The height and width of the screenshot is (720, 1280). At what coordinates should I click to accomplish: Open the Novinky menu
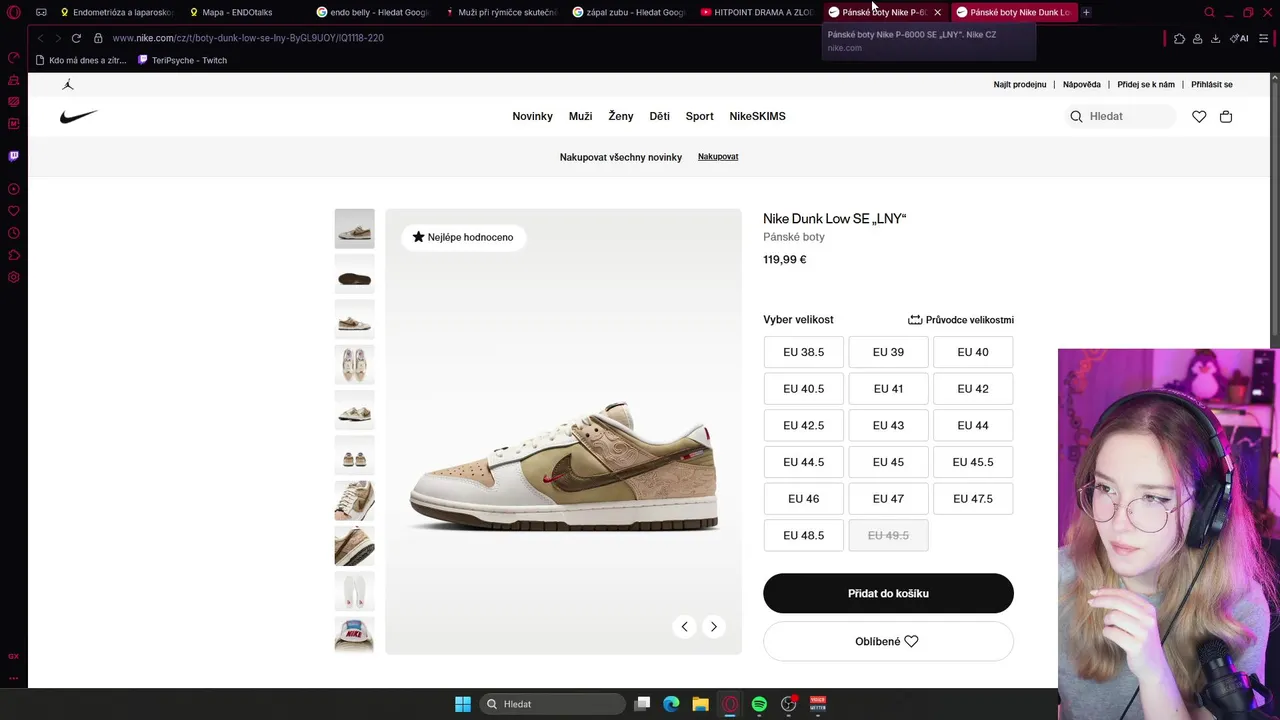click(532, 116)
